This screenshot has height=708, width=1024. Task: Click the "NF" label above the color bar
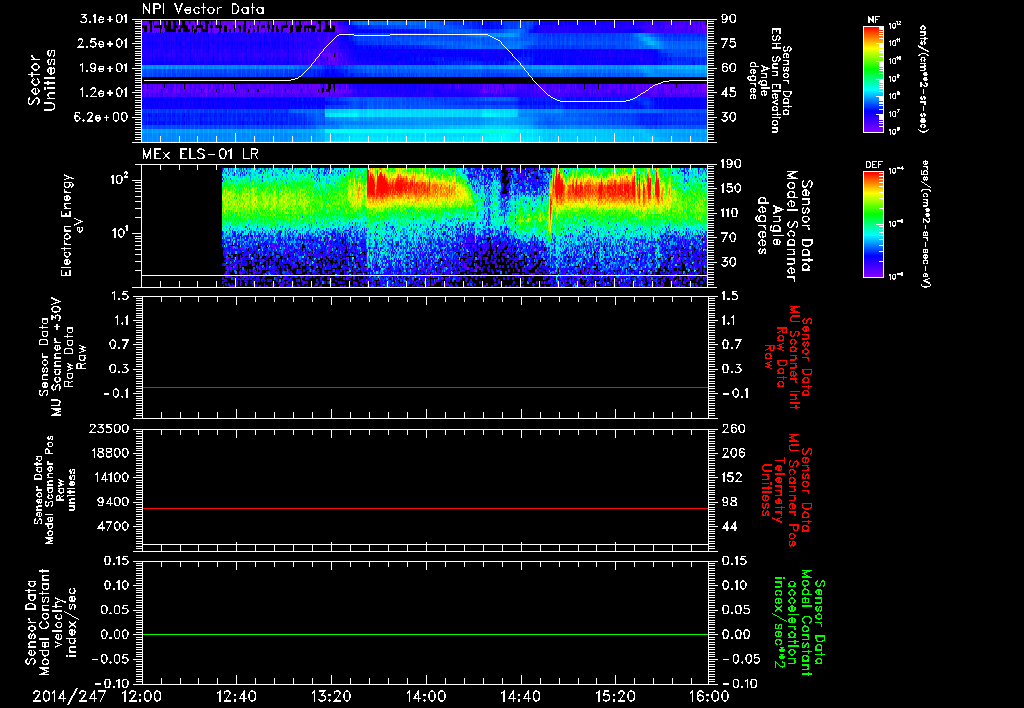873,20
